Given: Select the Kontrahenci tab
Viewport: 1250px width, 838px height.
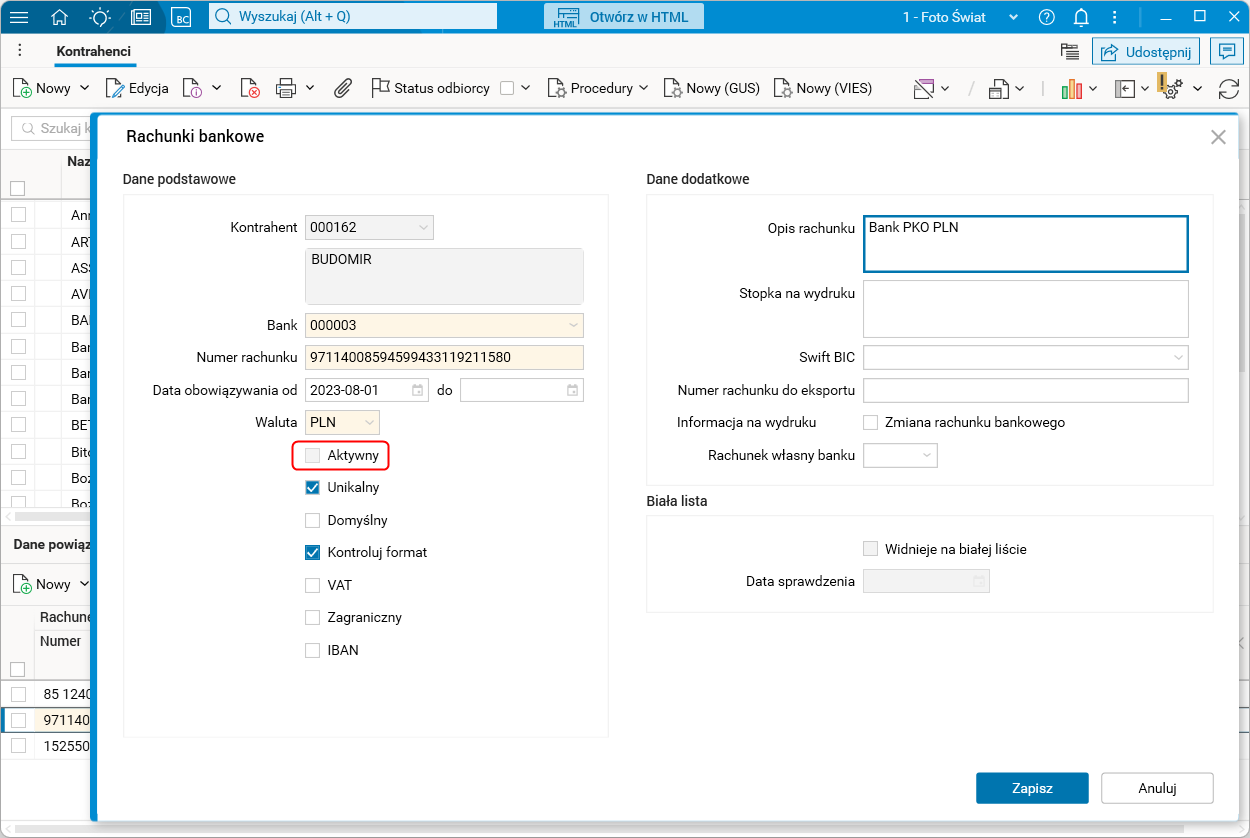Looking at the screenshot, I should point(94,51).
